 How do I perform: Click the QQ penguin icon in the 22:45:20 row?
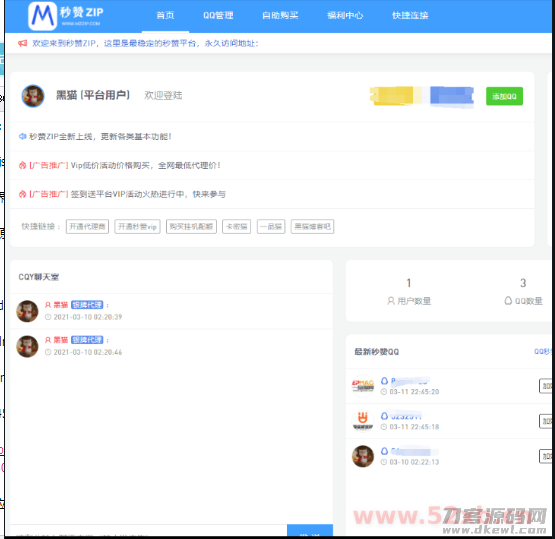pyautogui.click(x=384, y=381)
